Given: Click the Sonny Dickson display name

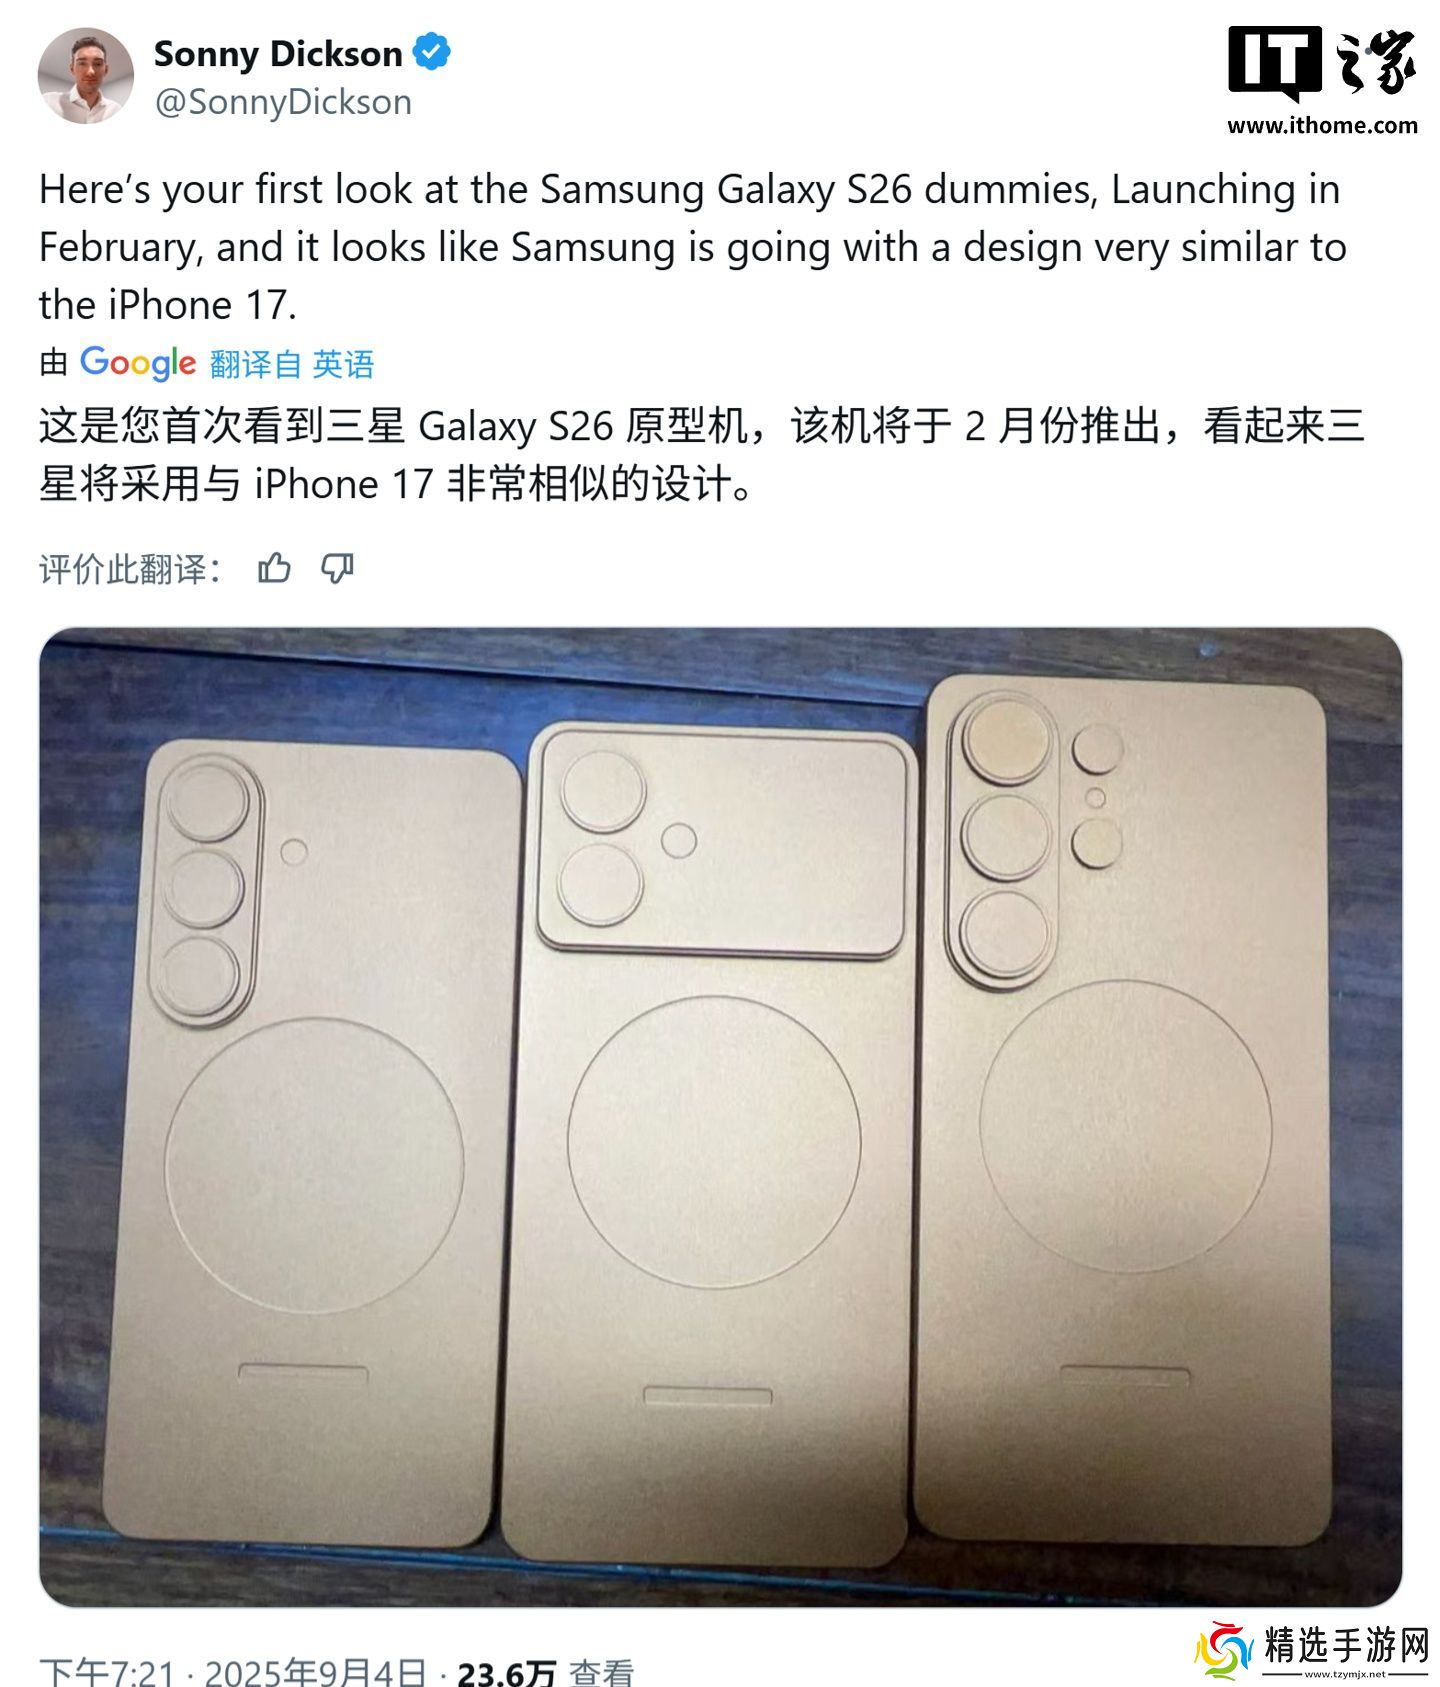Looking at the screenshot, I should click(x=278, y=54).
